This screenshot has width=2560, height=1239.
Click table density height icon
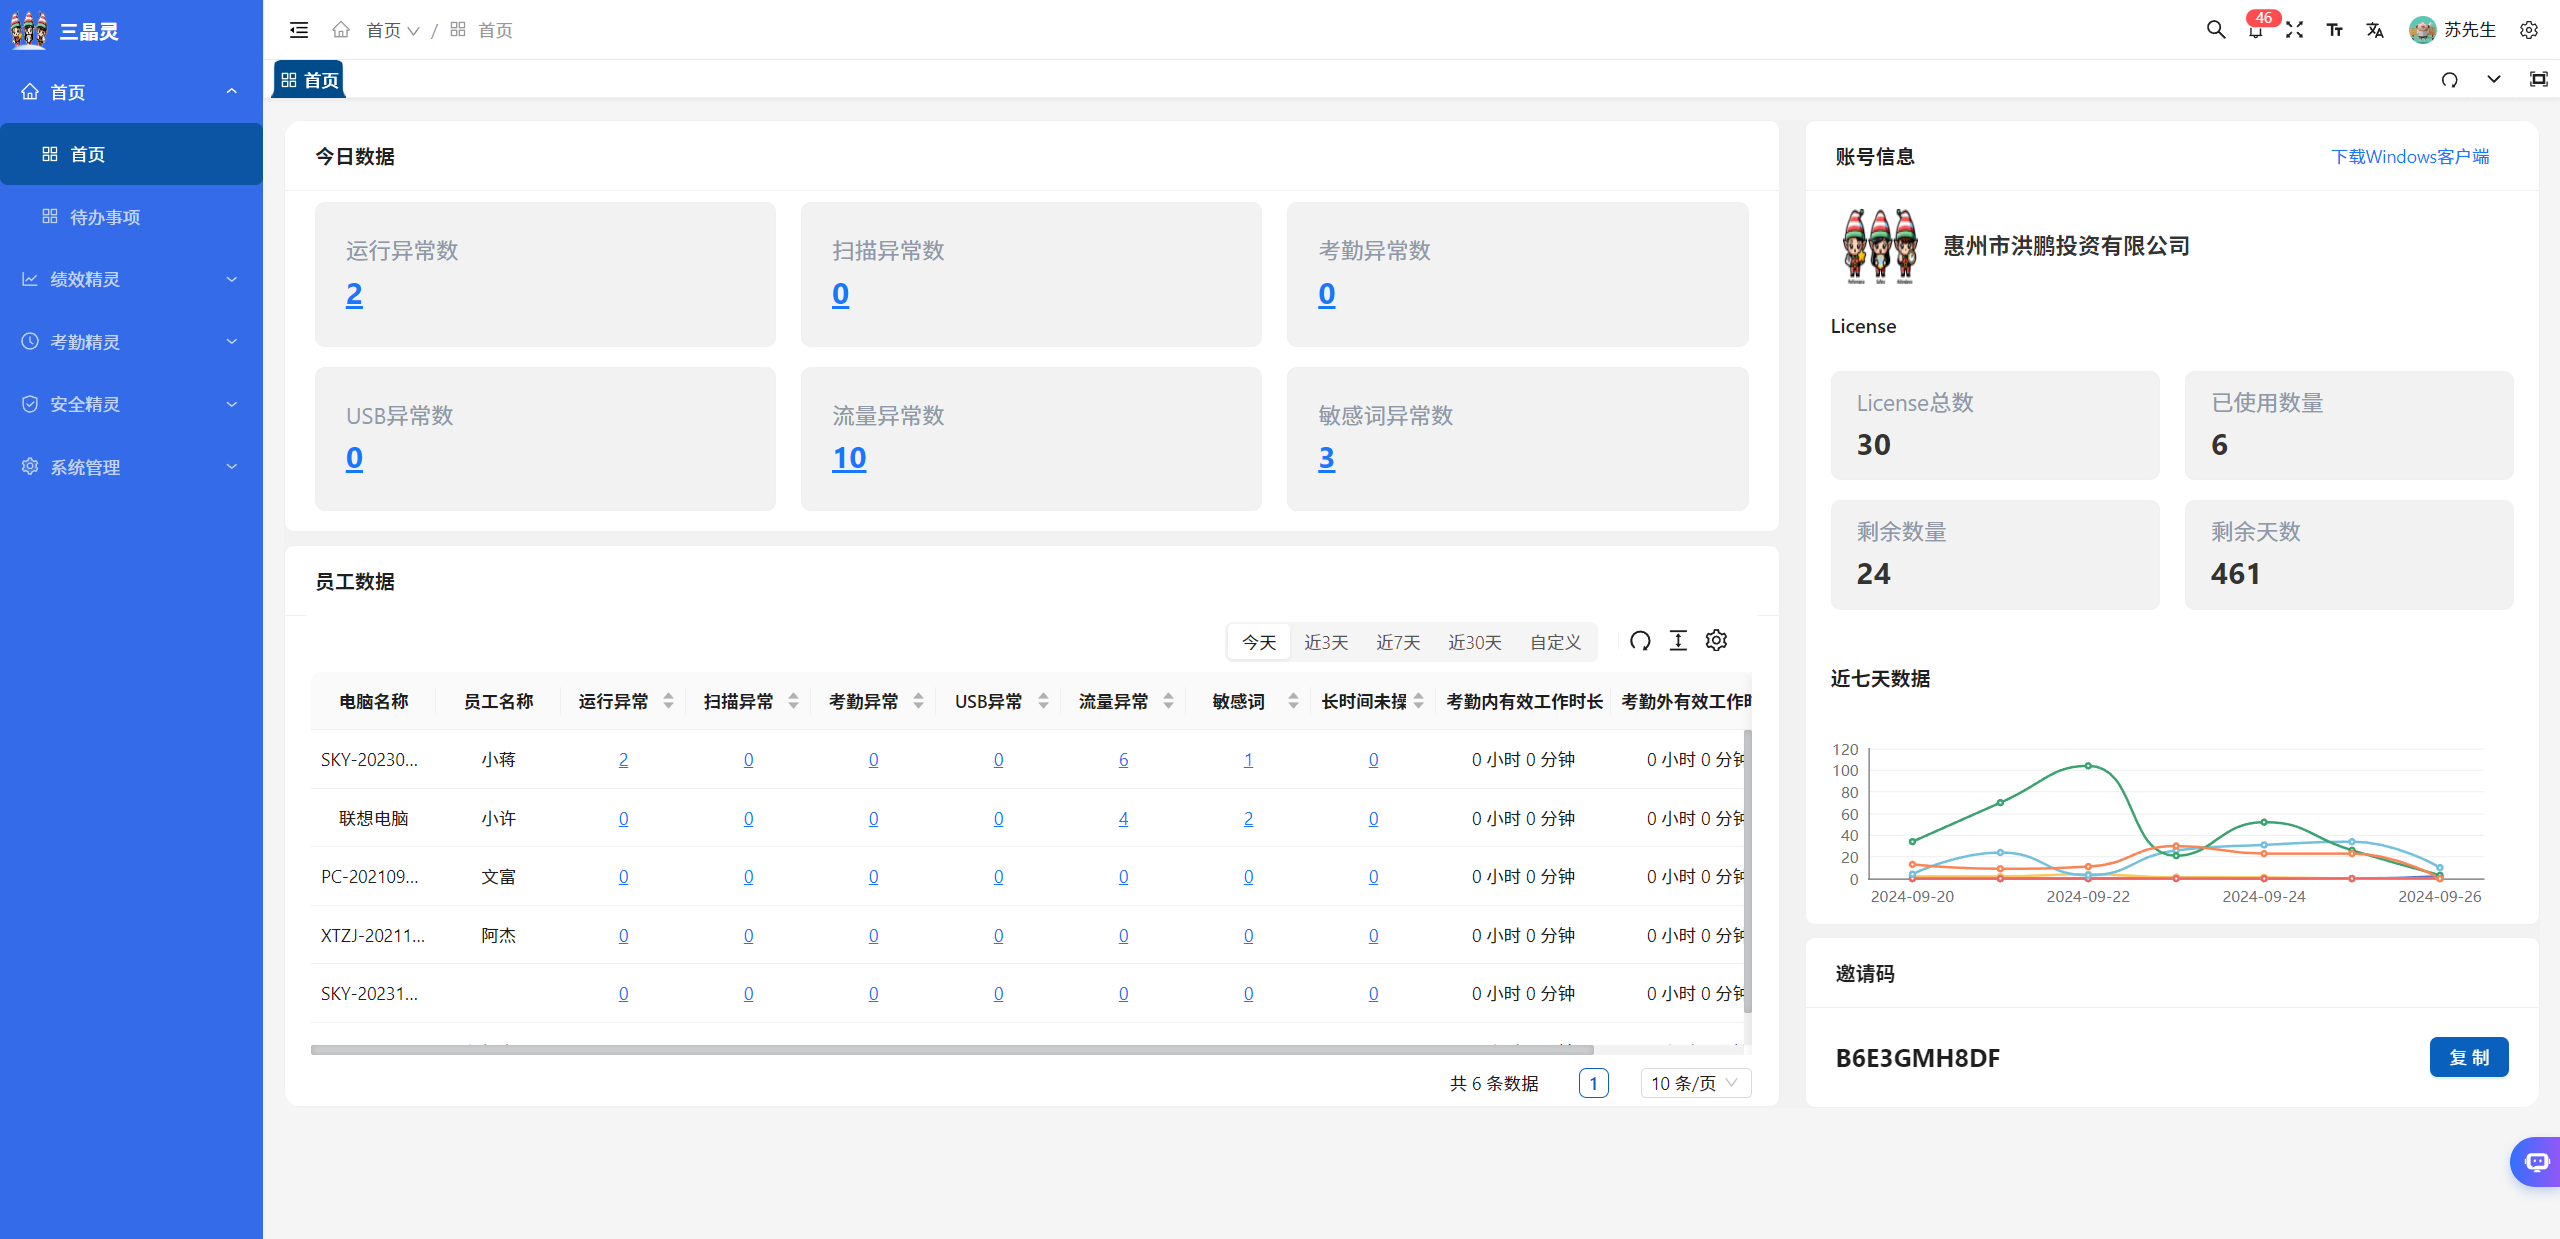click(x=1678, y=641)
